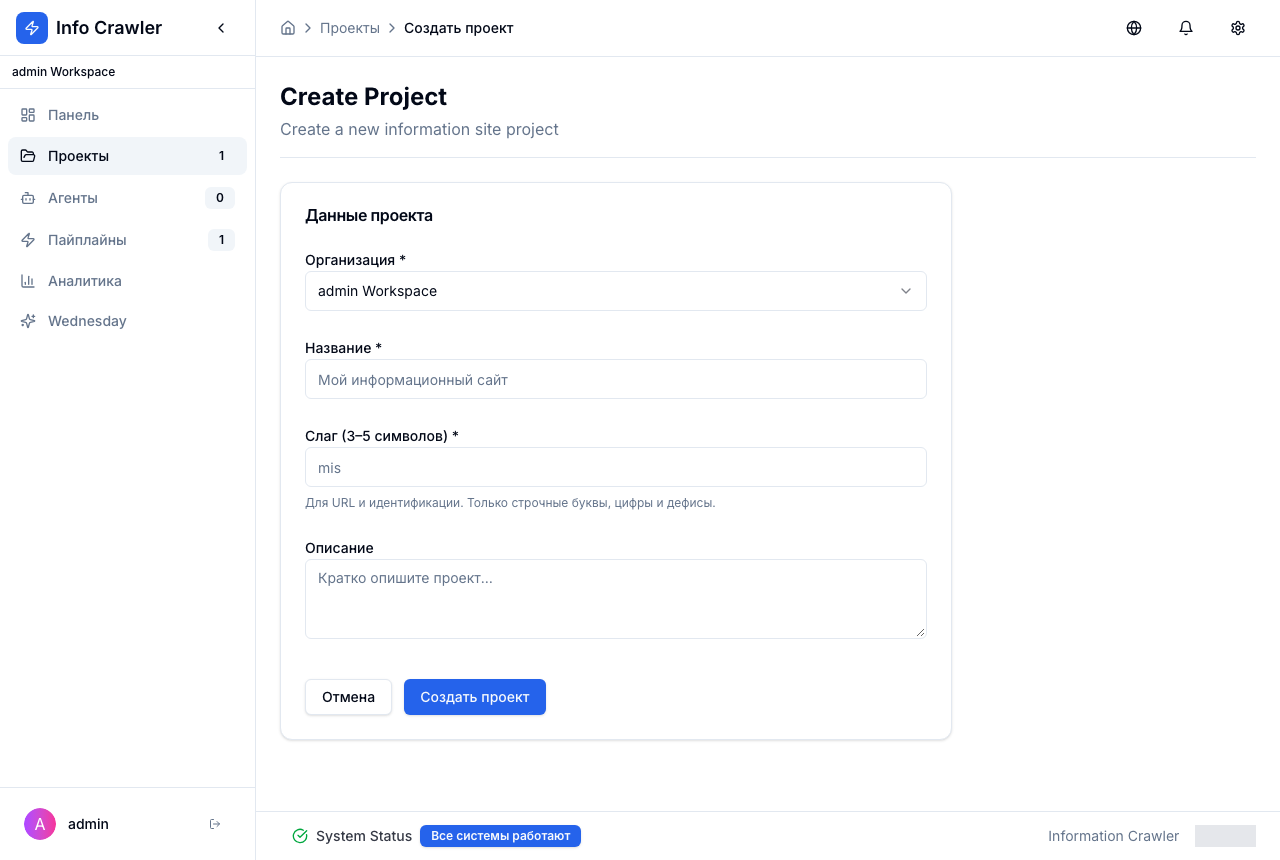Image resolution: width=1280 pixels, height=860 pixels.
Task: Open Wednesday in the sidebar
Action: click(127, 321)
